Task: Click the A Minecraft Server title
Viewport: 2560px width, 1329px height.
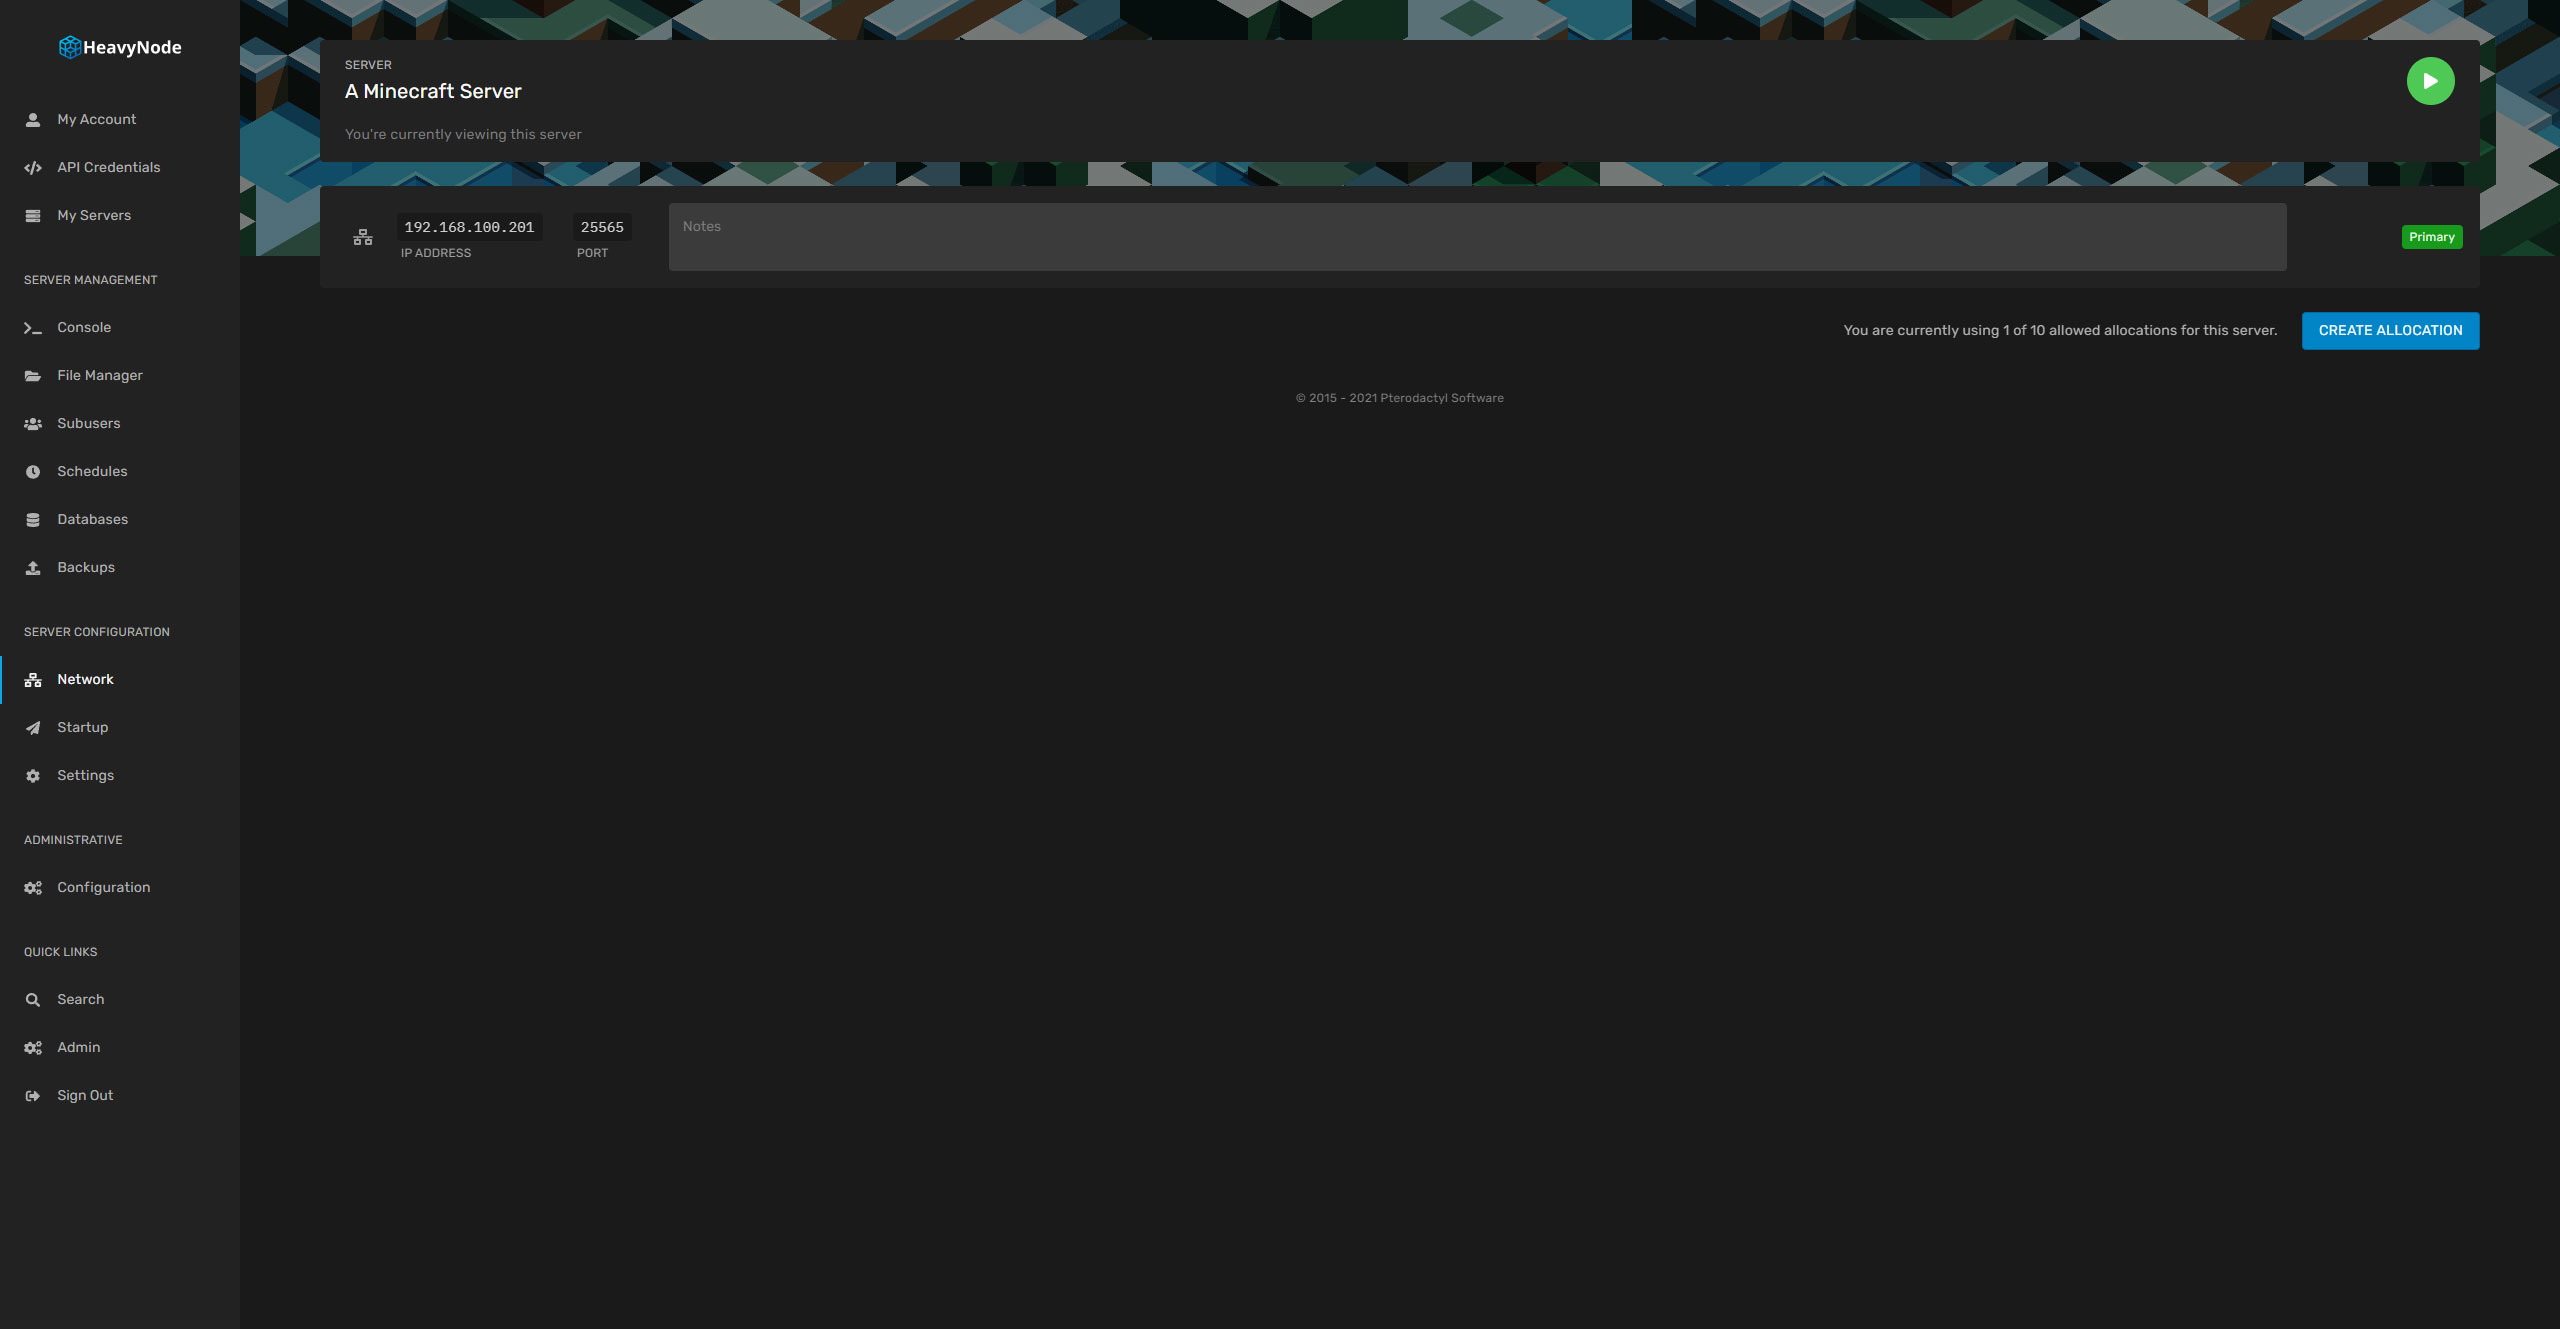Action: pyautogui.click(x=433, y=91)
